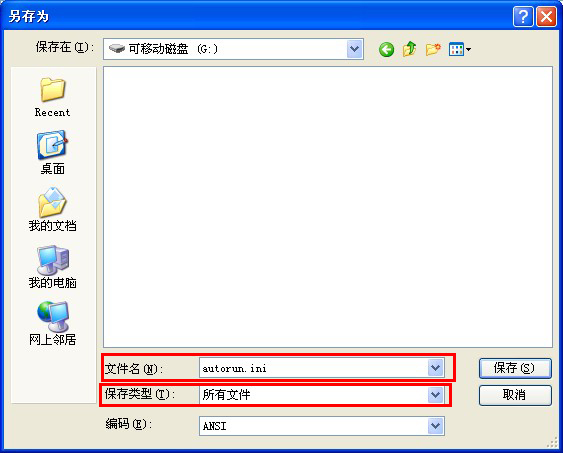Expand the 保存在 location dropdown
Screen dimensions: 563x453
point(355,49)
